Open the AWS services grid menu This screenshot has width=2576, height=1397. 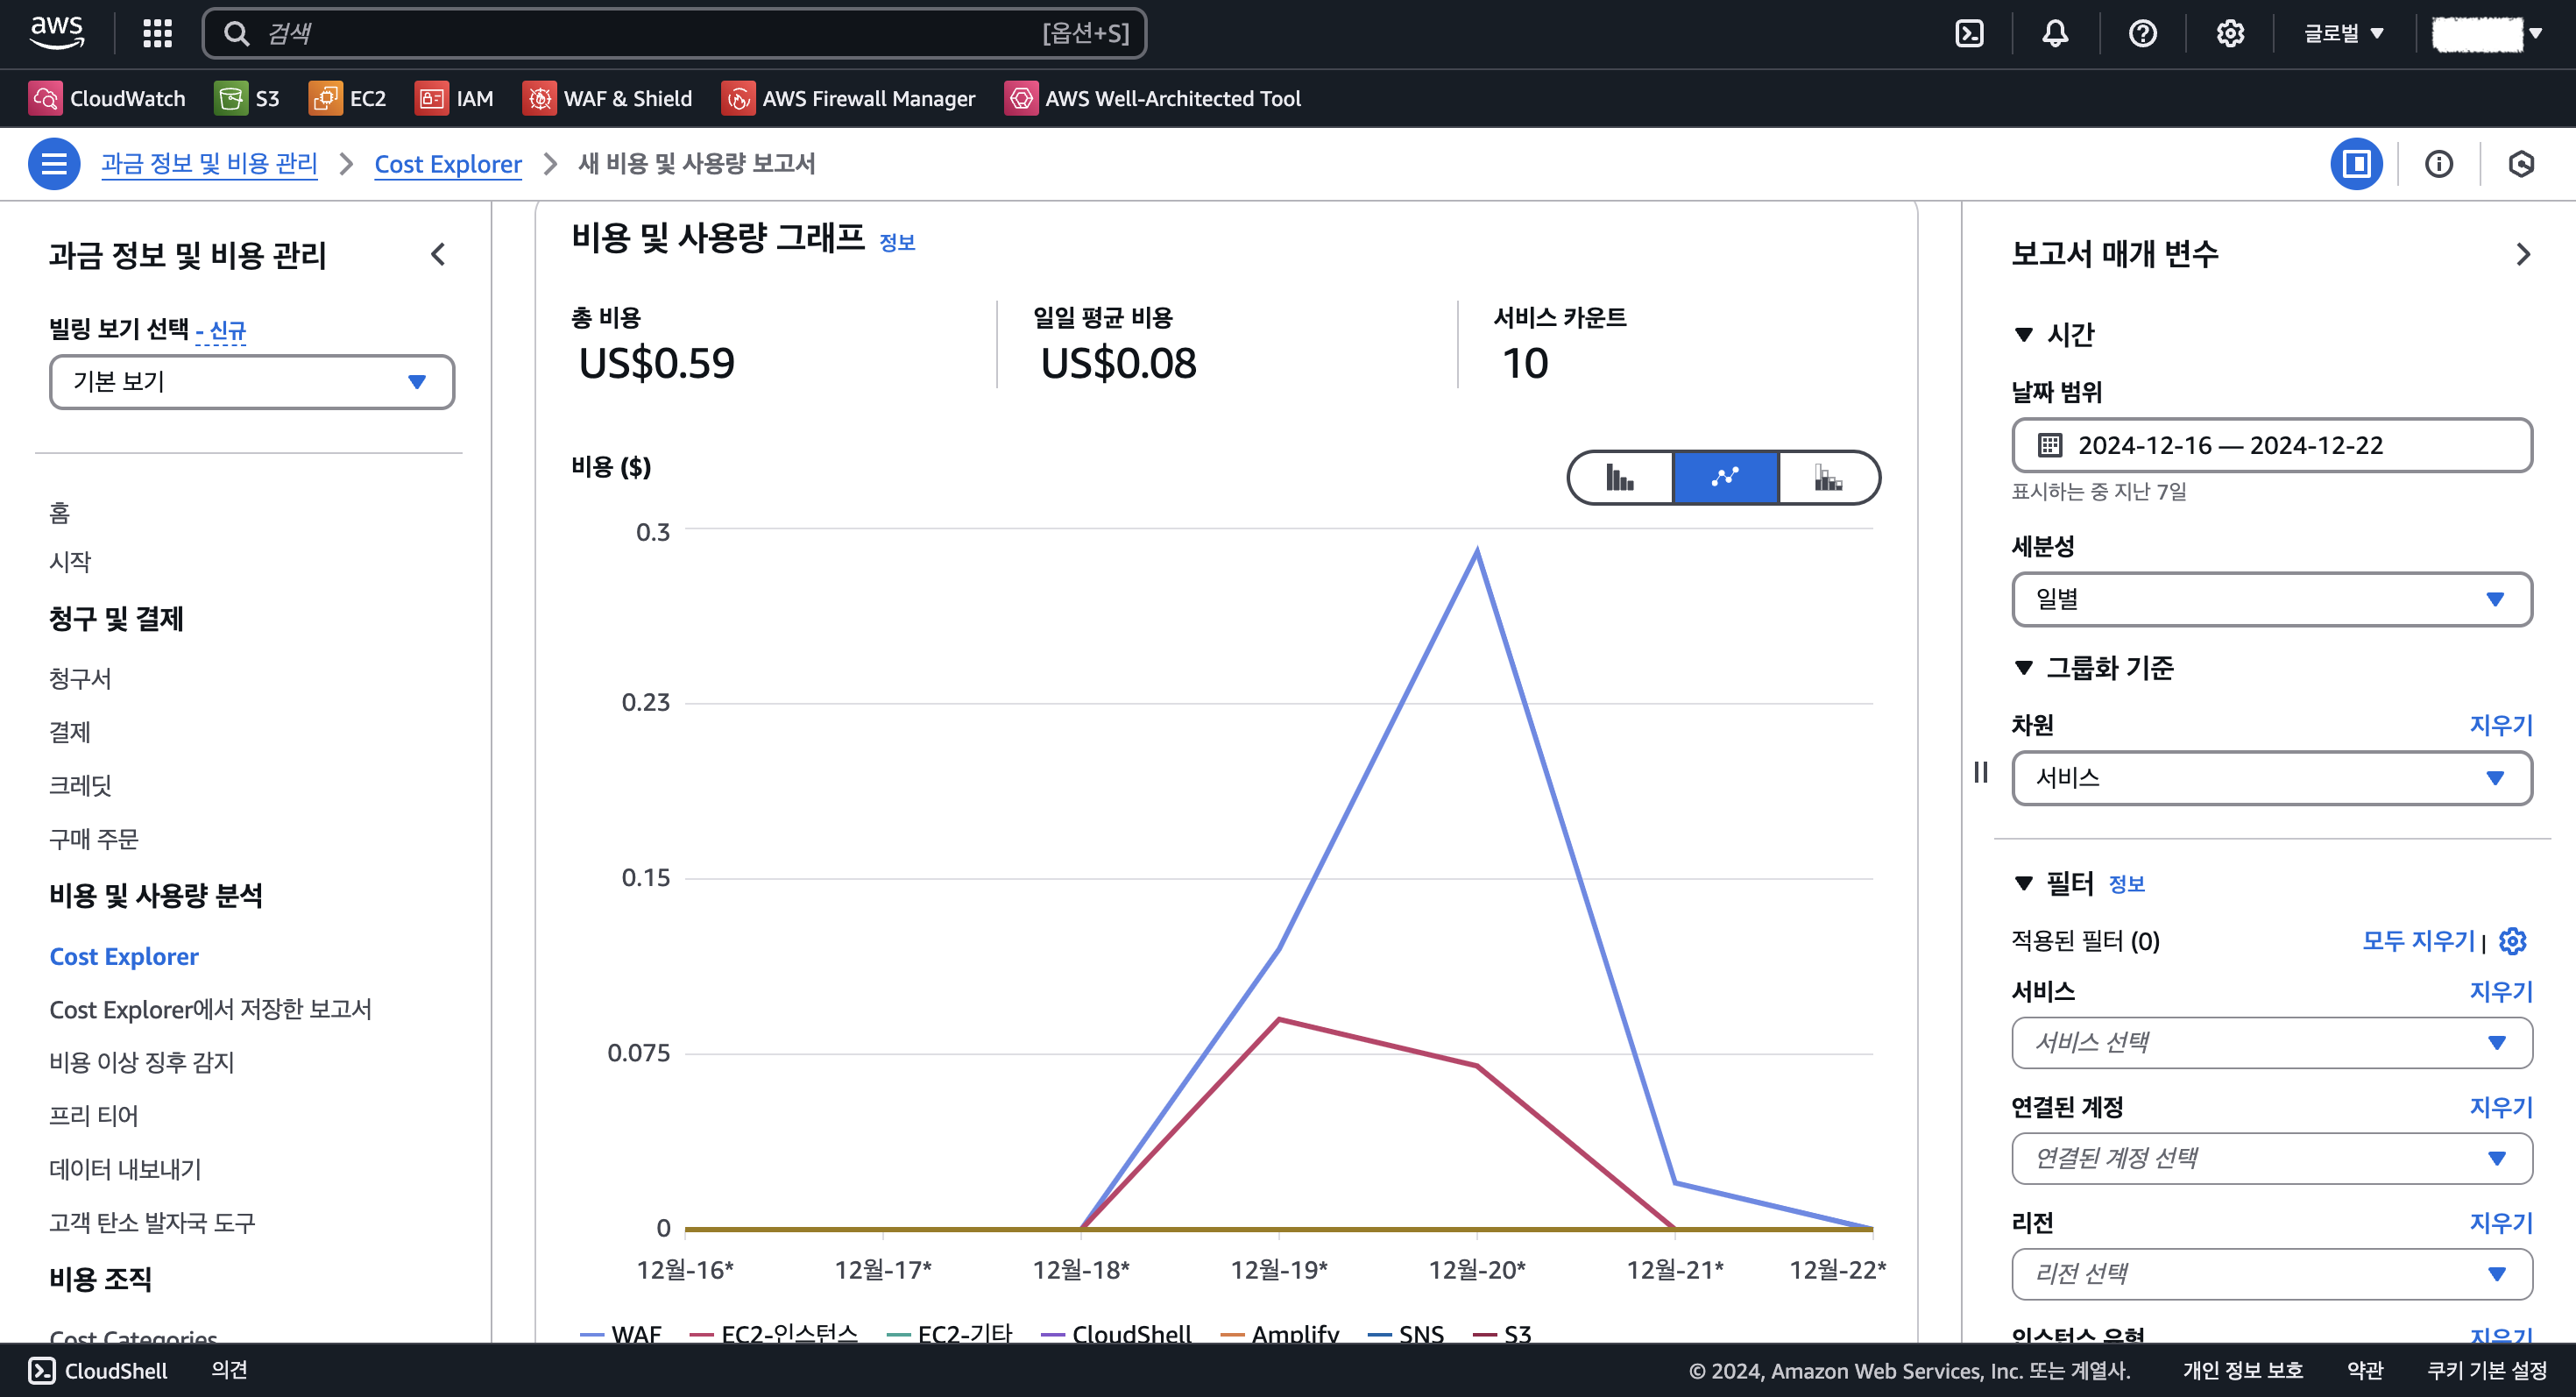157,33
